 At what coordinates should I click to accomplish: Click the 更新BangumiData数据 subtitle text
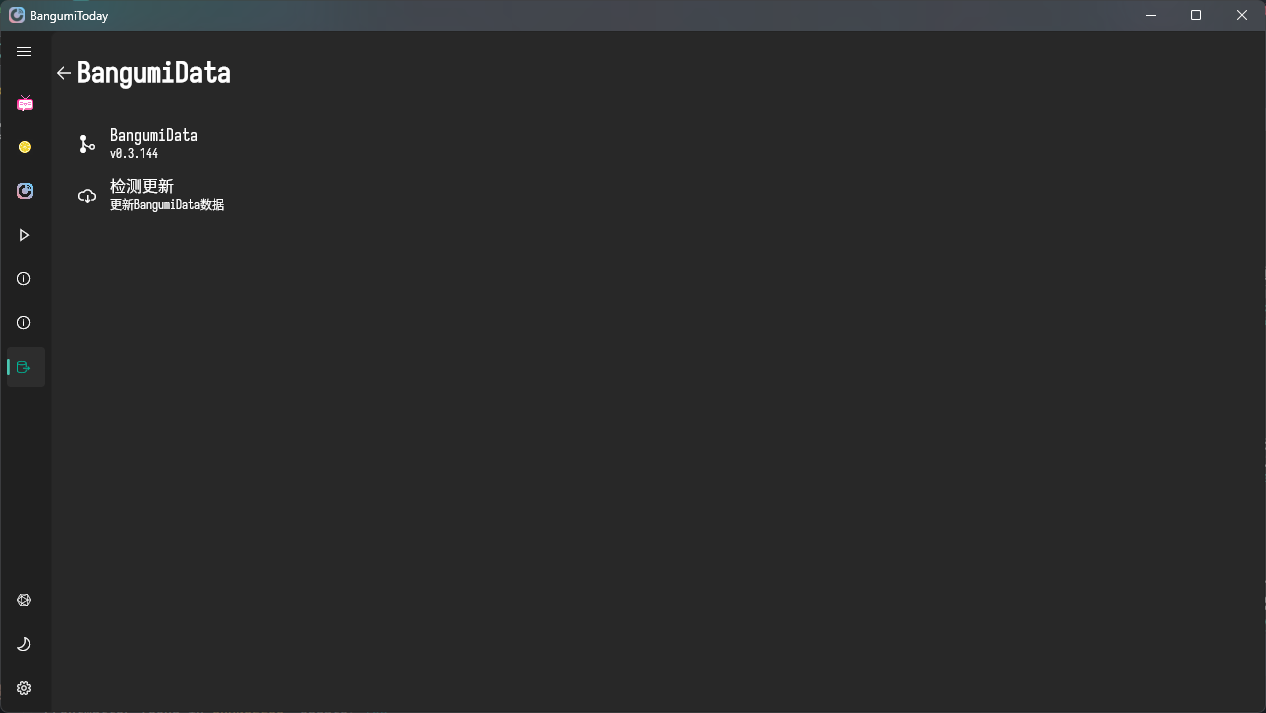point(167,205)
